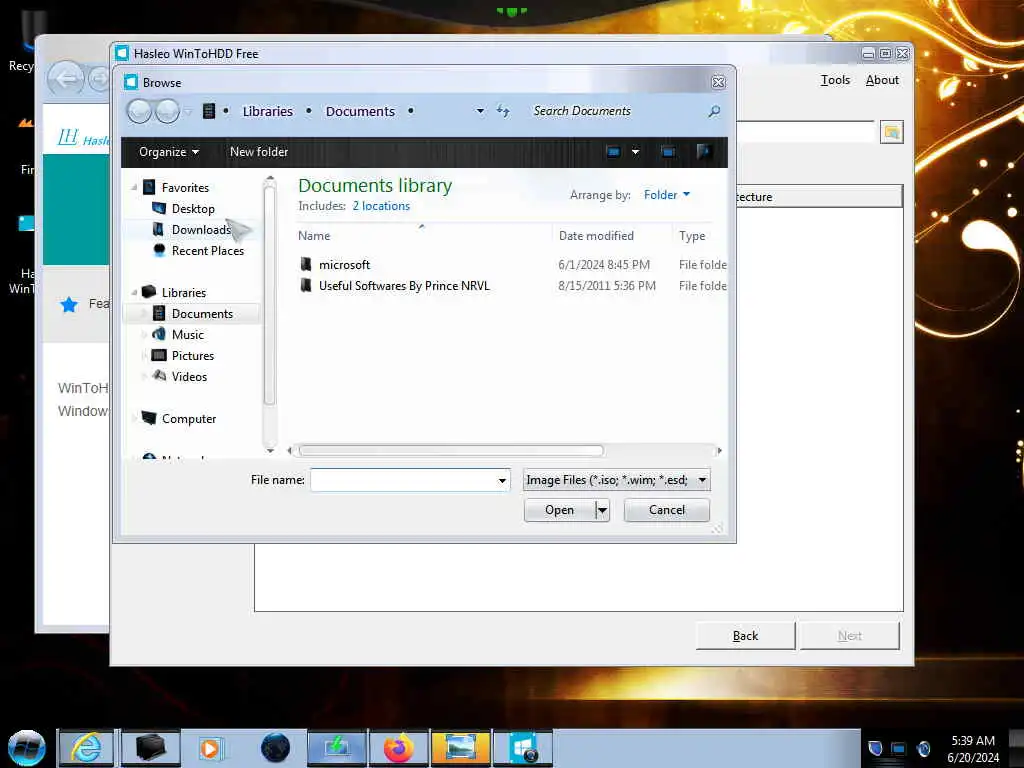Select the Documents library in tree

point(202,313)
